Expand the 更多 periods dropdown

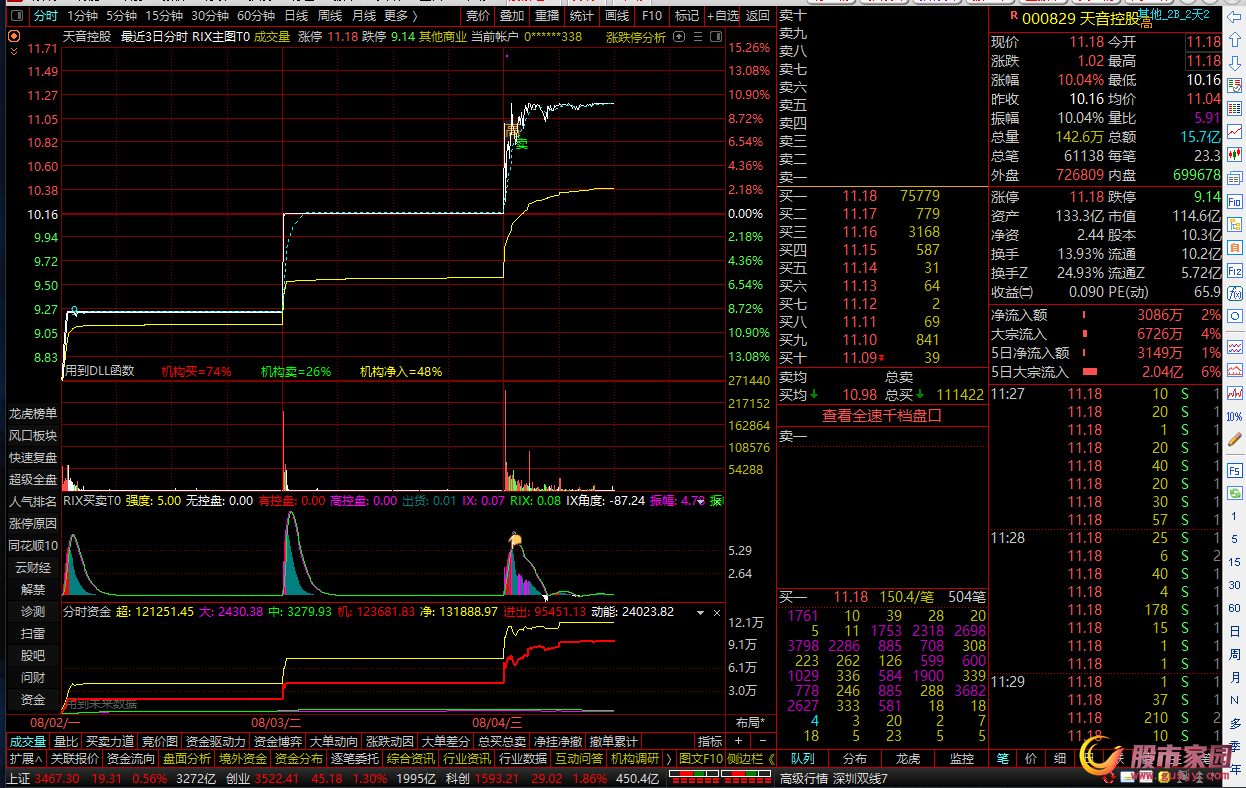point(400,16)
